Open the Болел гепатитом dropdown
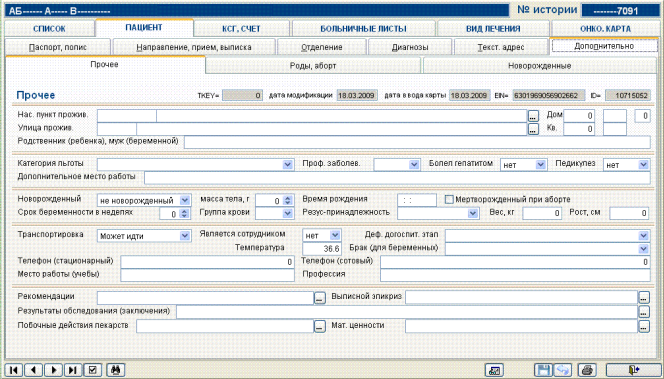Image resolution: width=664 pixels, height=379 pixels. coord(540,165)
